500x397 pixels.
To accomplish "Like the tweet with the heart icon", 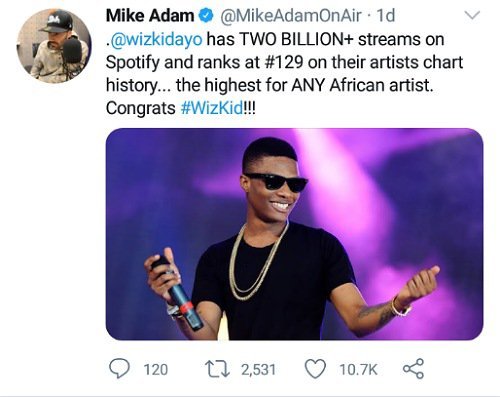I will pos(315,369).
